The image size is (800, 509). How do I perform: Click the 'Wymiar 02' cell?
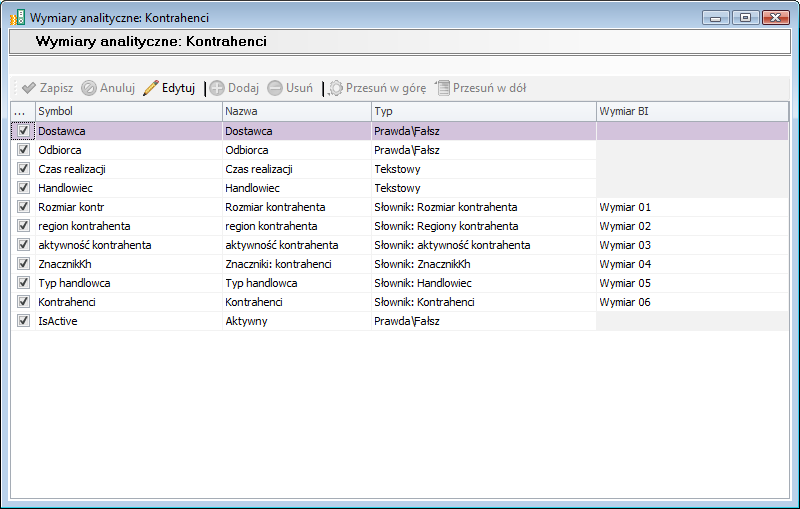coord(692,225)
